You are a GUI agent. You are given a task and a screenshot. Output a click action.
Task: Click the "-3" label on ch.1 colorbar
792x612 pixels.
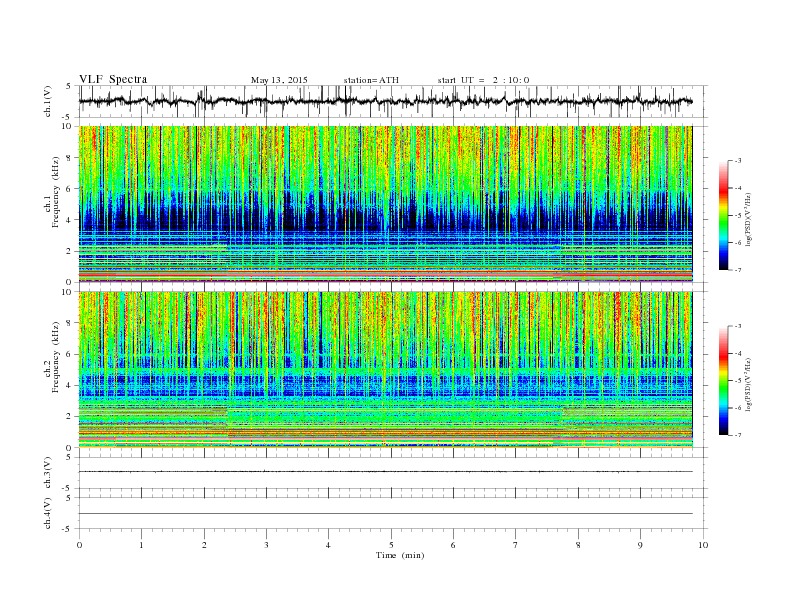tap(737, 161)
